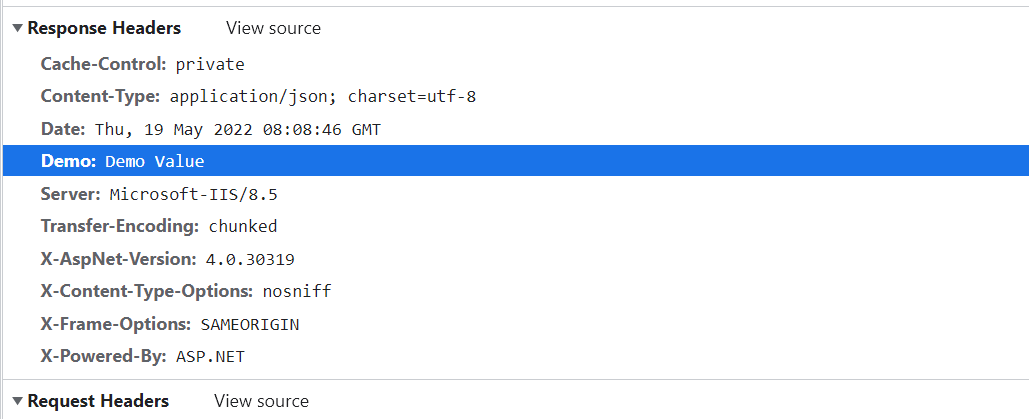The height and width of the screenshot is (419, 1029).
Task: Select the Cache-Control header row
Action: 516,64
